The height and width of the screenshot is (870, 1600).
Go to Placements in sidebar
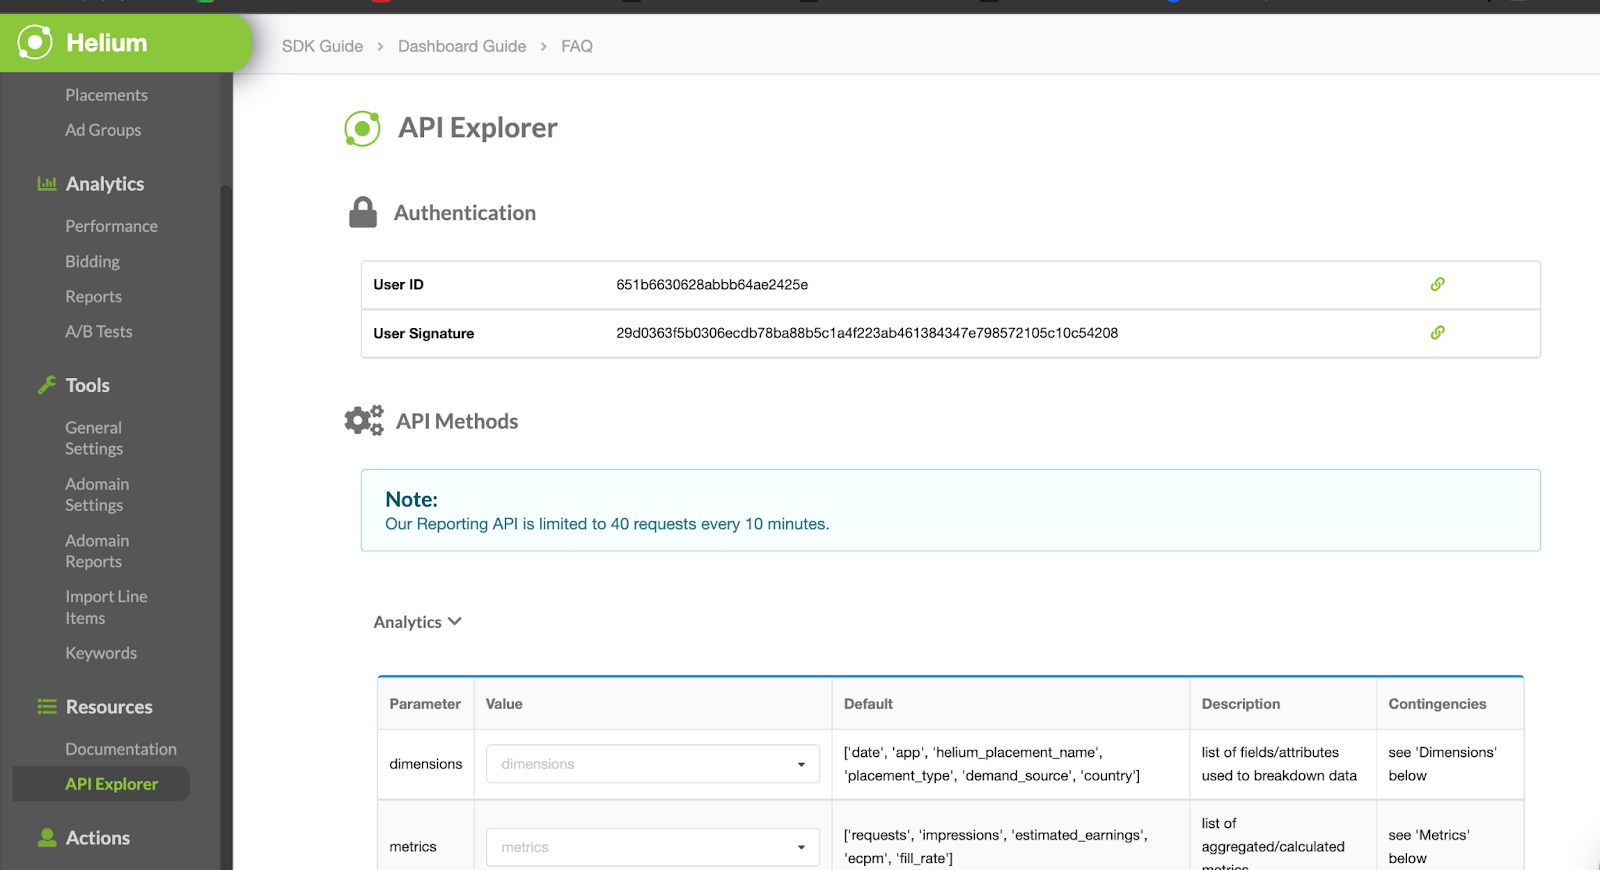click(106, 95)
